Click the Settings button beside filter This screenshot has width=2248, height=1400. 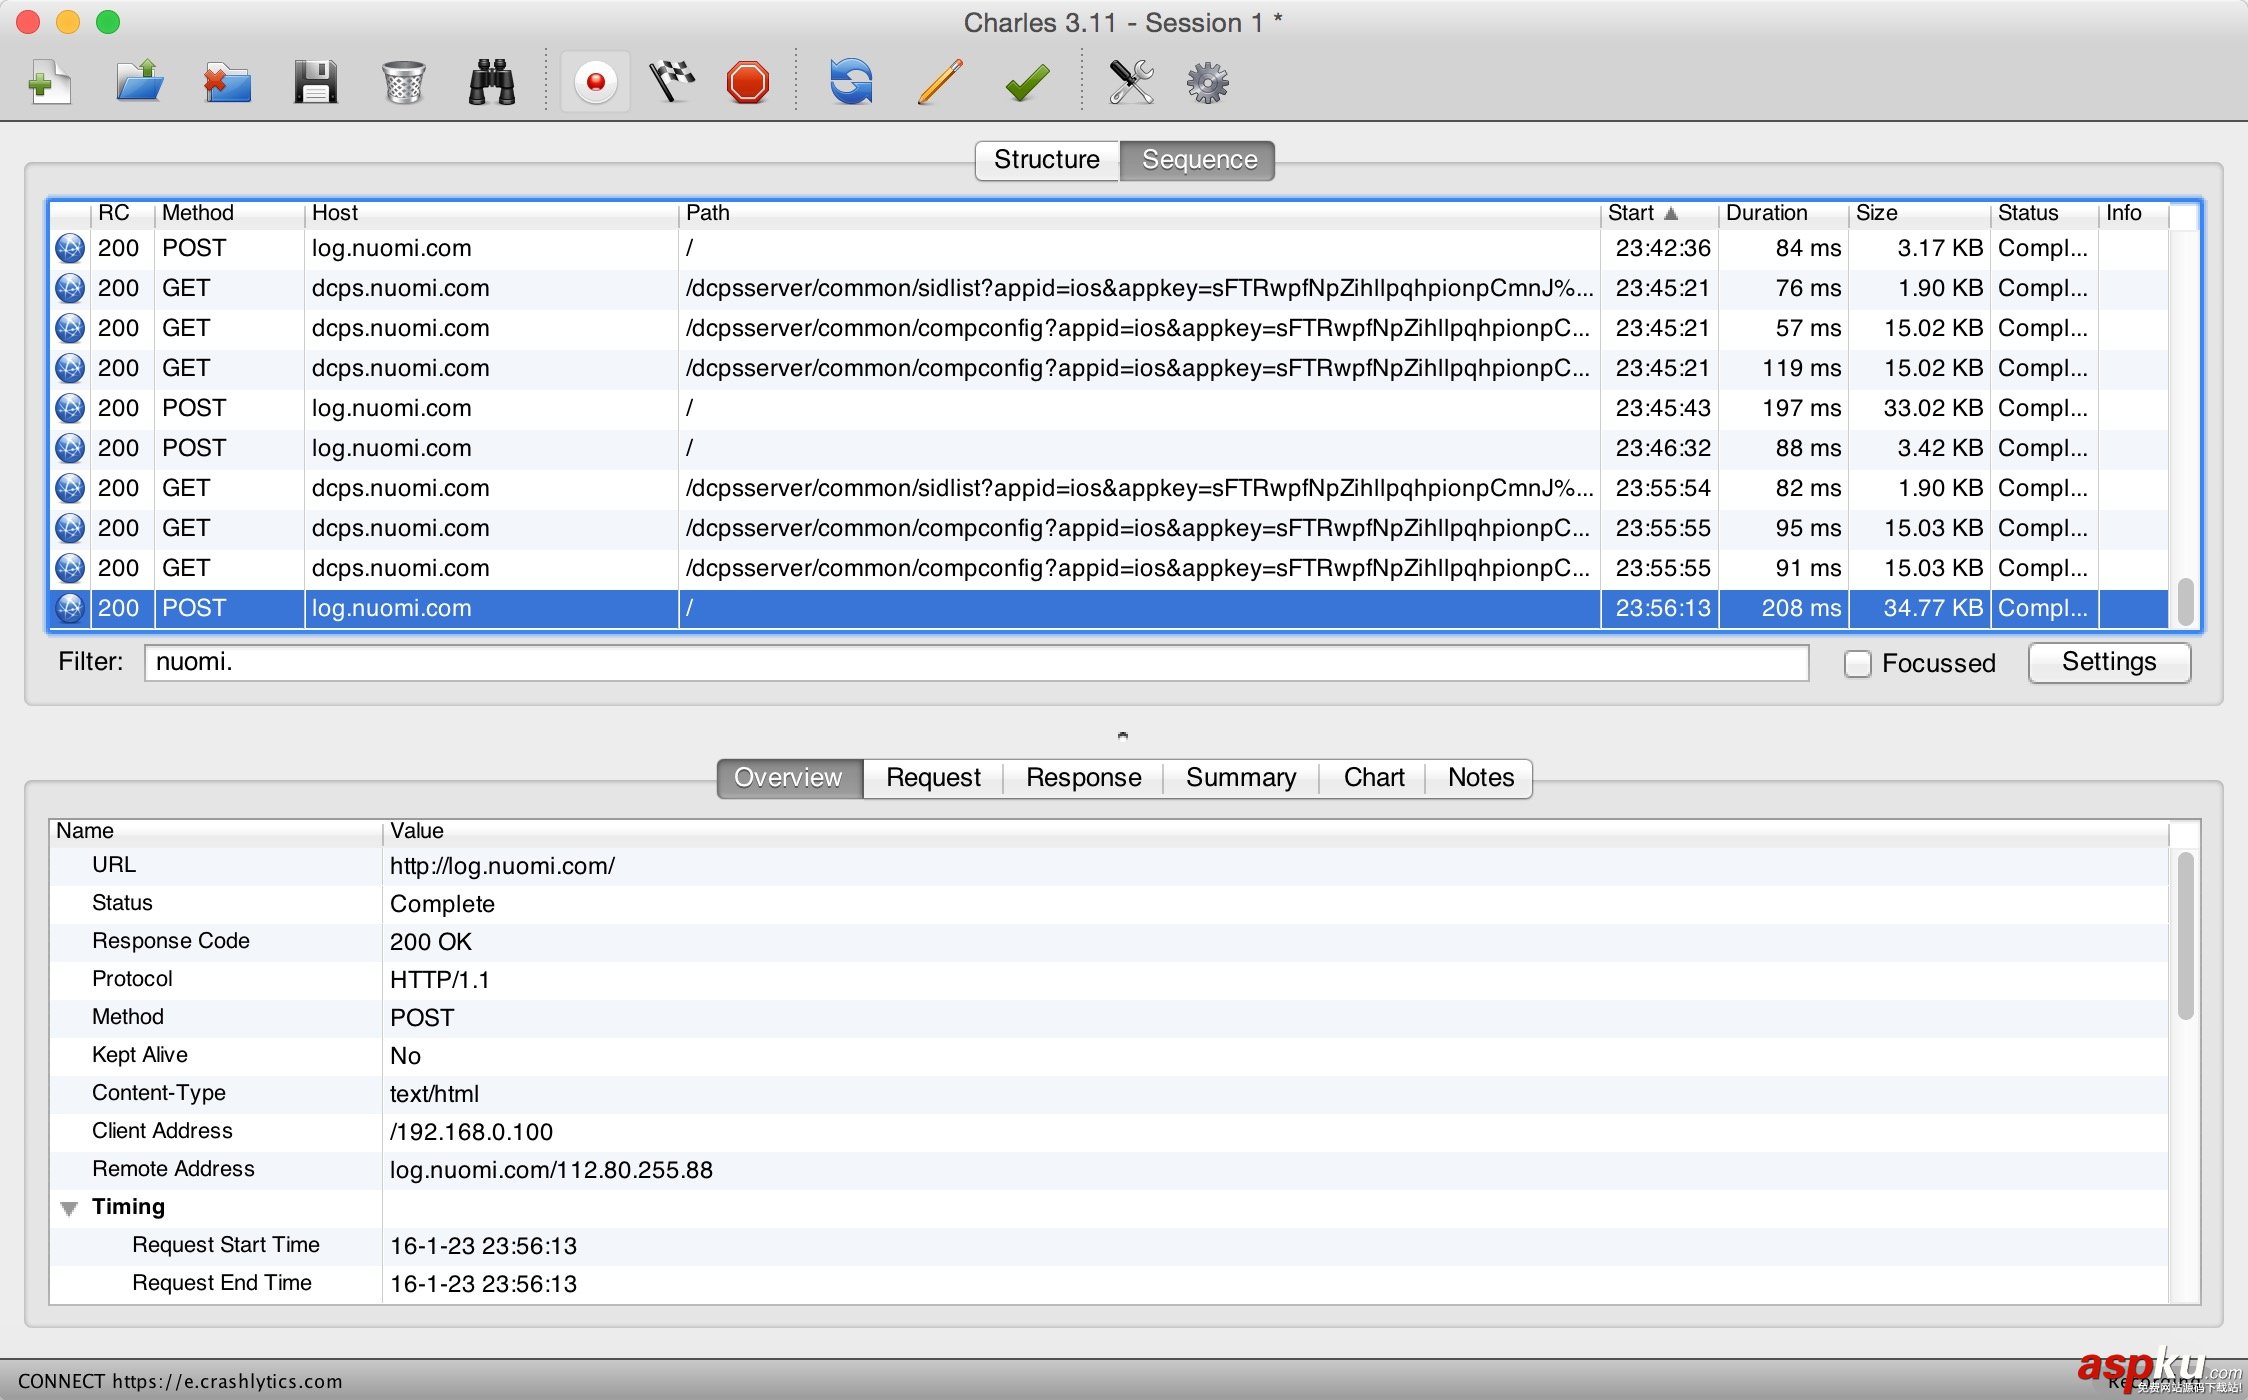coord(2108,662)
